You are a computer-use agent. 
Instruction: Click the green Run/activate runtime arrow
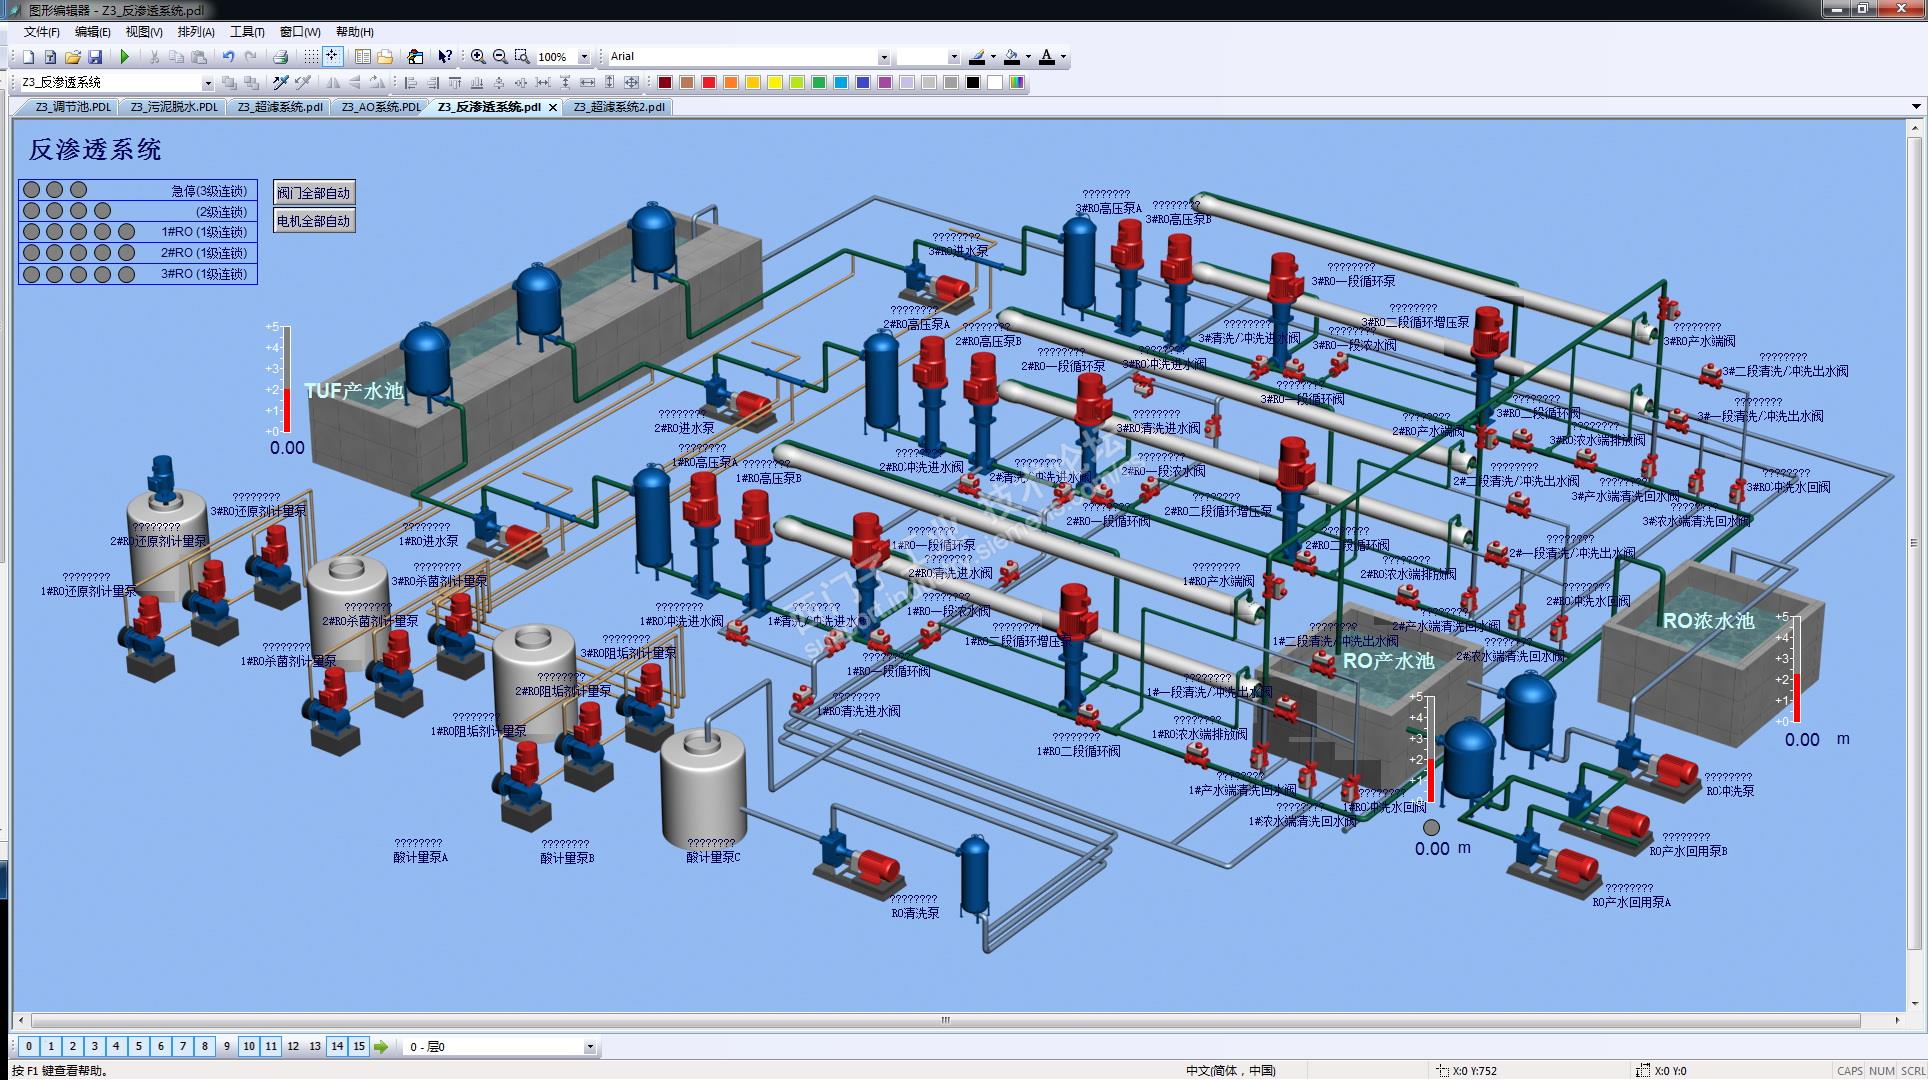(125, 57)
